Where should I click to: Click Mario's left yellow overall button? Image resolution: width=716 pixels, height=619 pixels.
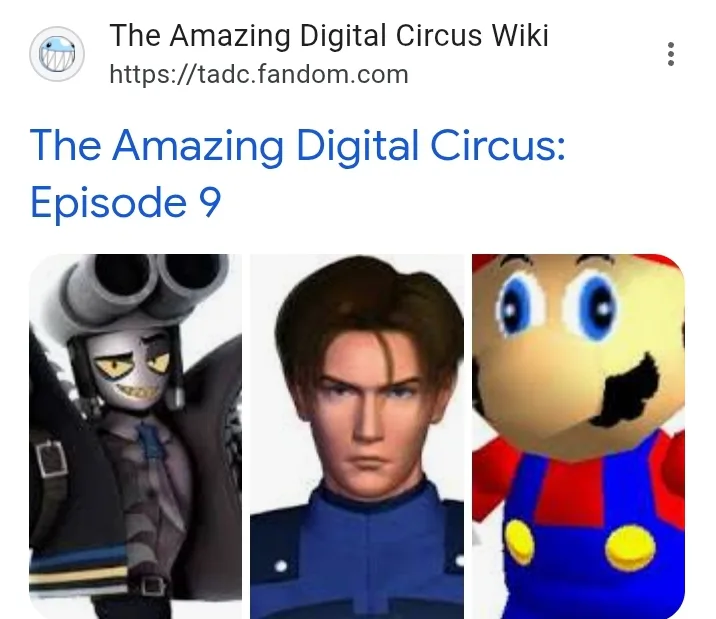pyautogui.click(x=519, y=542)
